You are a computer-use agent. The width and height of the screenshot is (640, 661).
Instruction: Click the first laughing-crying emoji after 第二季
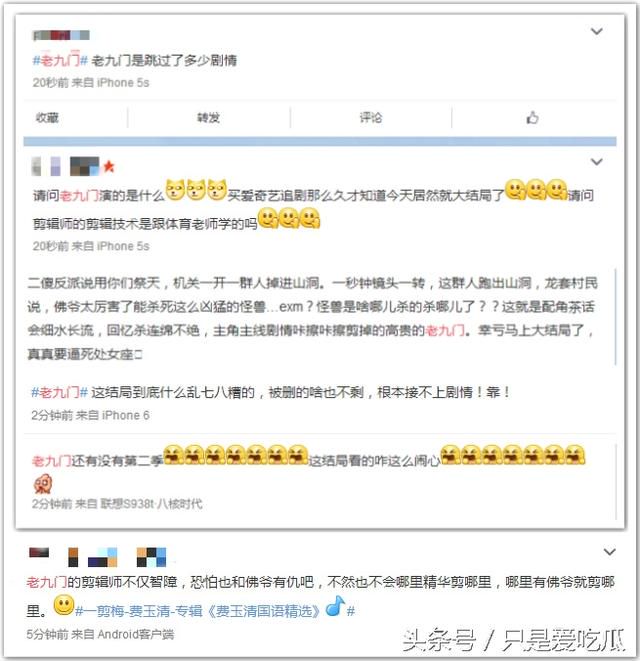point(173,455)
